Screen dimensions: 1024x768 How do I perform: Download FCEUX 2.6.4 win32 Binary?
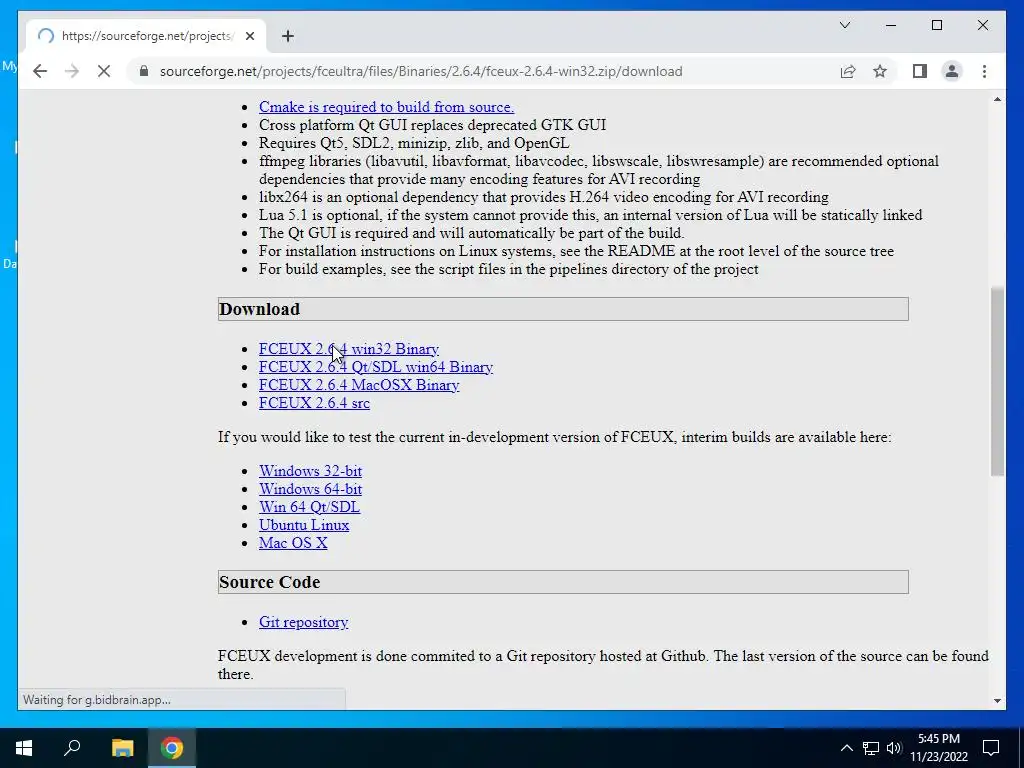tap(349, 349)
